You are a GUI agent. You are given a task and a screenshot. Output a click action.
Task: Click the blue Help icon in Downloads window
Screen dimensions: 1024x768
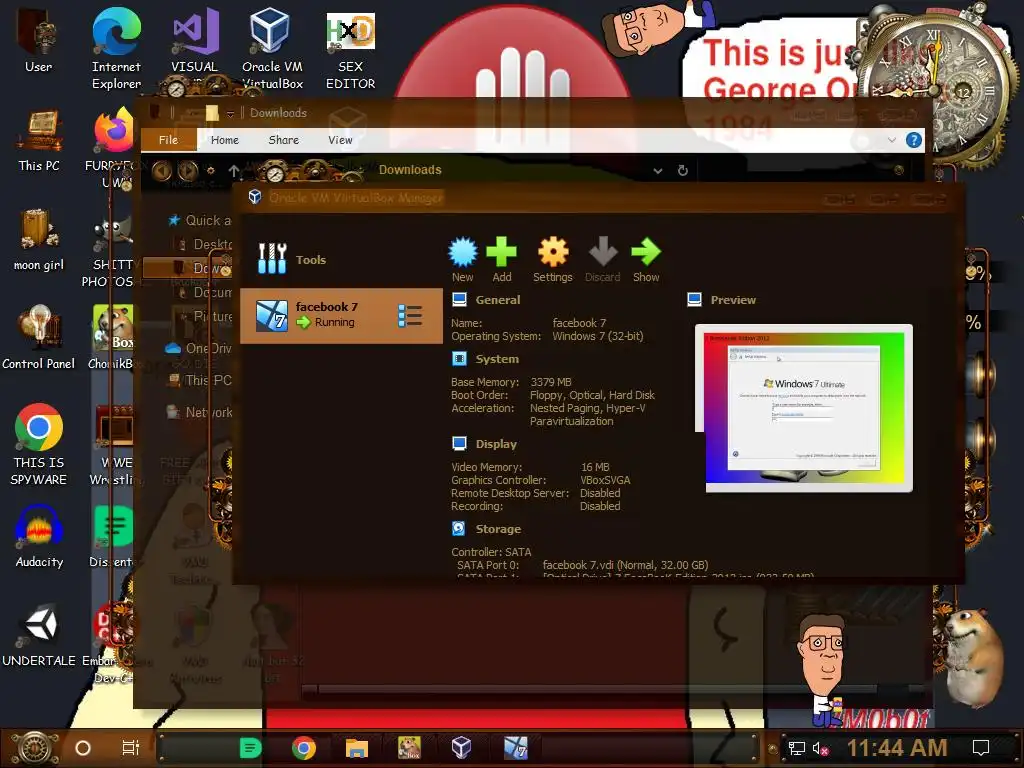(914, 140)
